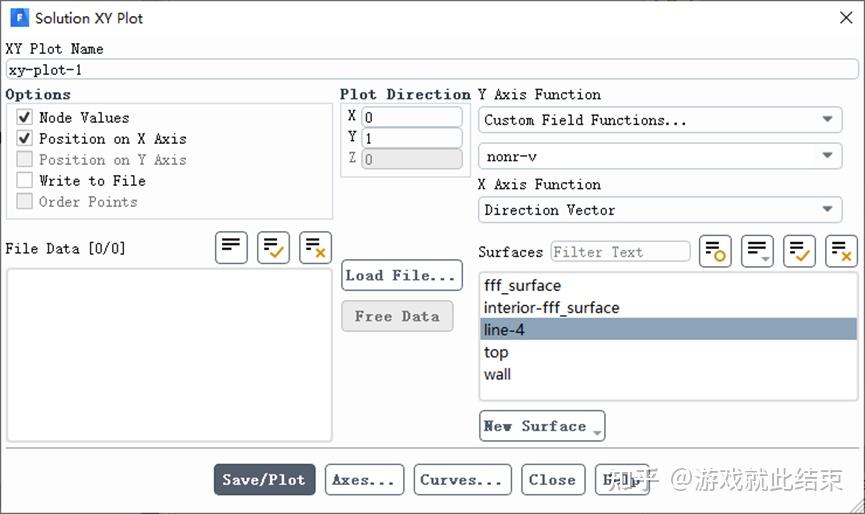Open Custom Field Functions dropdown

tap(660, 120)
